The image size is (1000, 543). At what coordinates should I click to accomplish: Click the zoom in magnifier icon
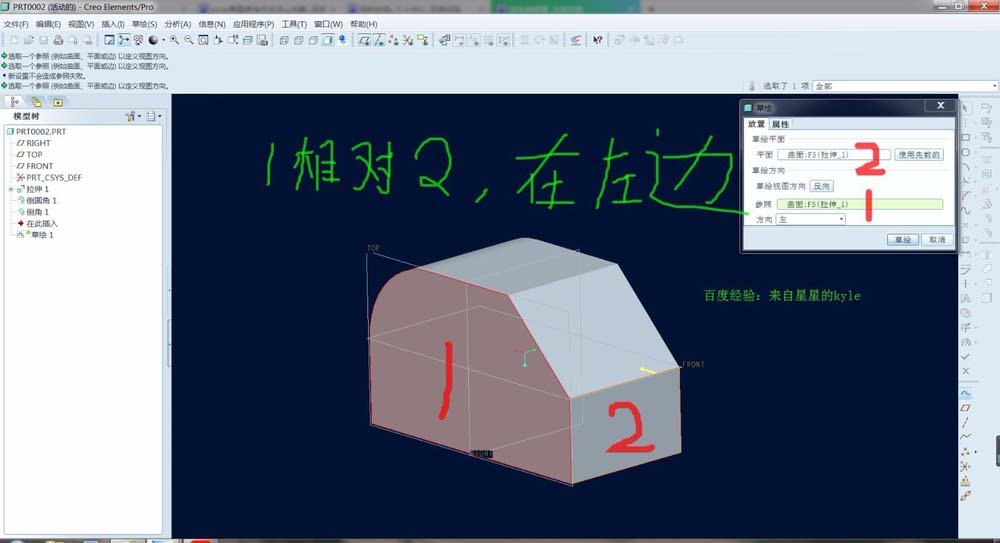174,40
